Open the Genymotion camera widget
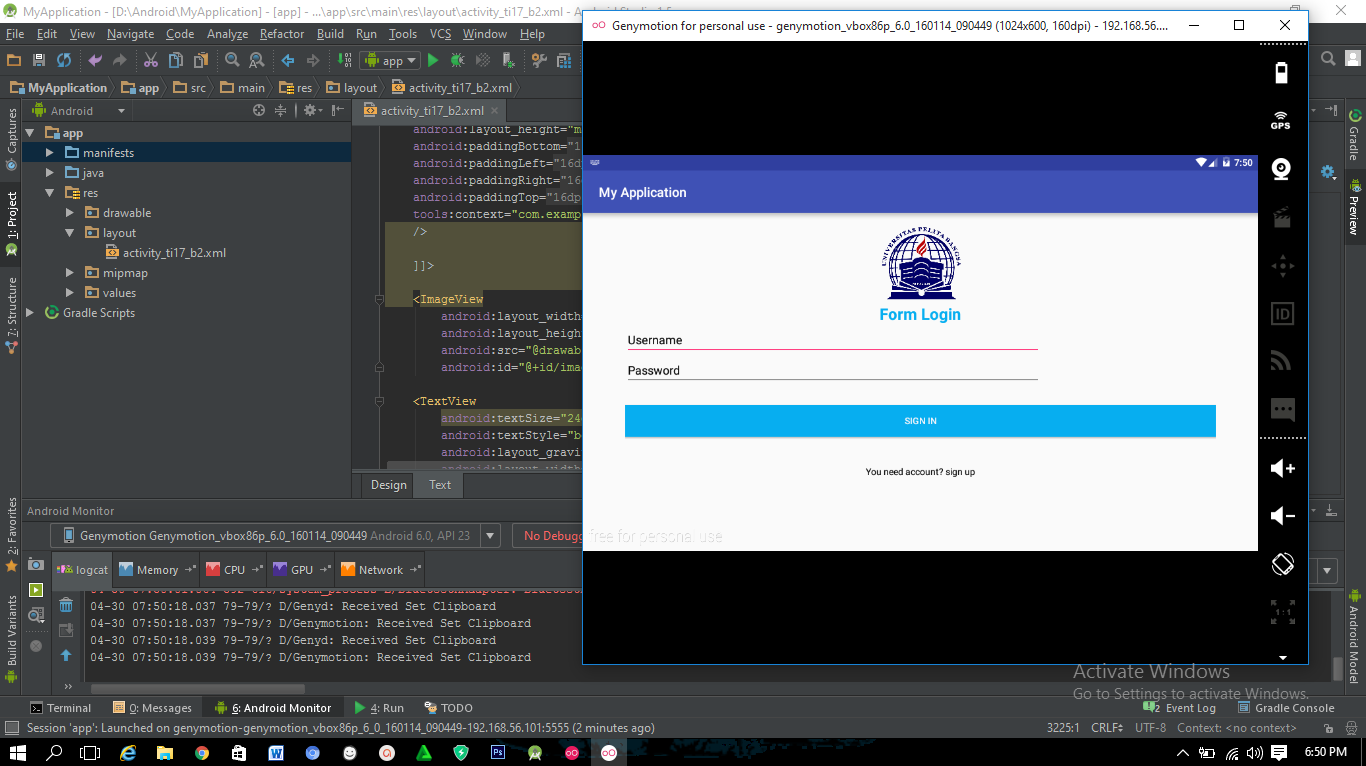 (x=1281, y=169)
